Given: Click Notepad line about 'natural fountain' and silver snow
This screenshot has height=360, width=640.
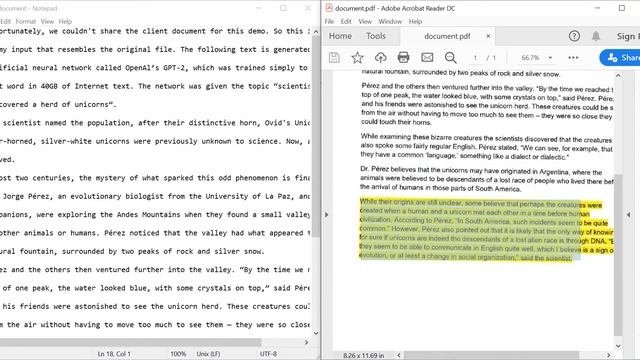Looking at the screenshot, I should (x=132, y=251).
